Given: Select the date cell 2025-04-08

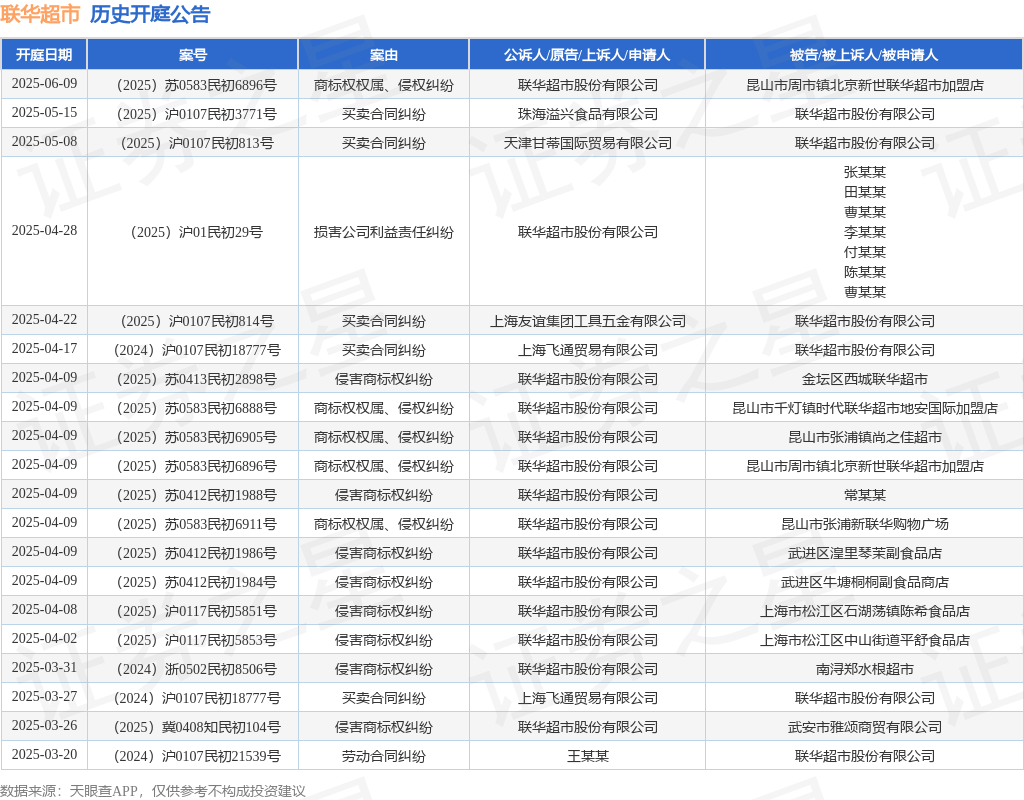Looking at the screenshot, I should [44, 609].
